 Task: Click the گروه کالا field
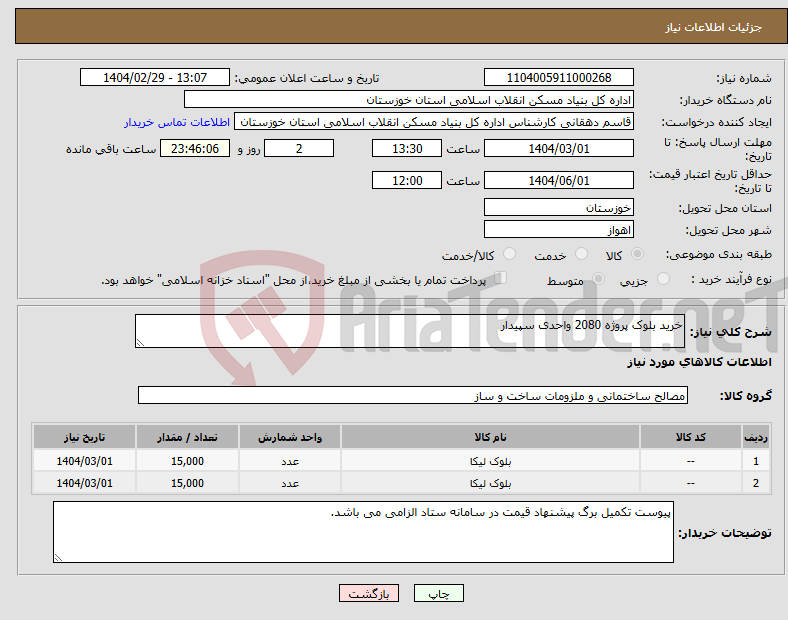[x=413, y=395]
